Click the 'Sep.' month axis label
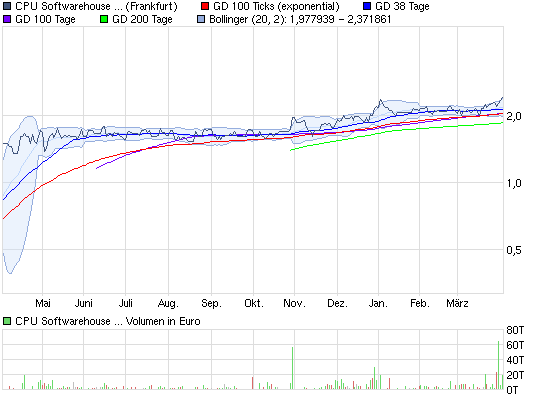The width and height of the screenshot is (545, 411). [x=211, y=304]
